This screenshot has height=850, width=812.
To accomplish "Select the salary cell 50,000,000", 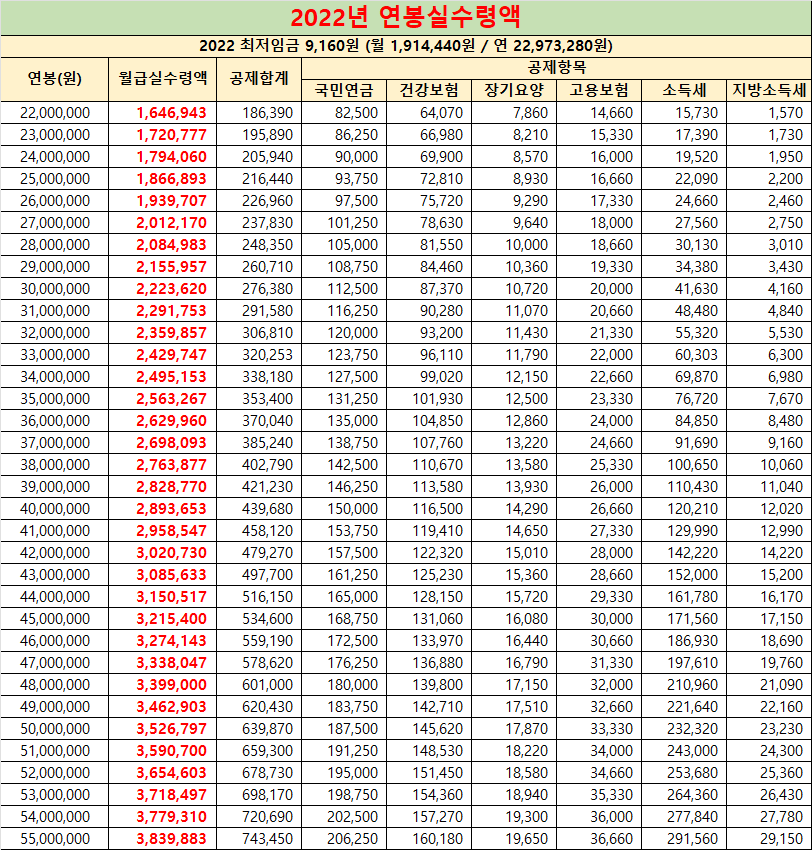I will (x=55, y=729).
